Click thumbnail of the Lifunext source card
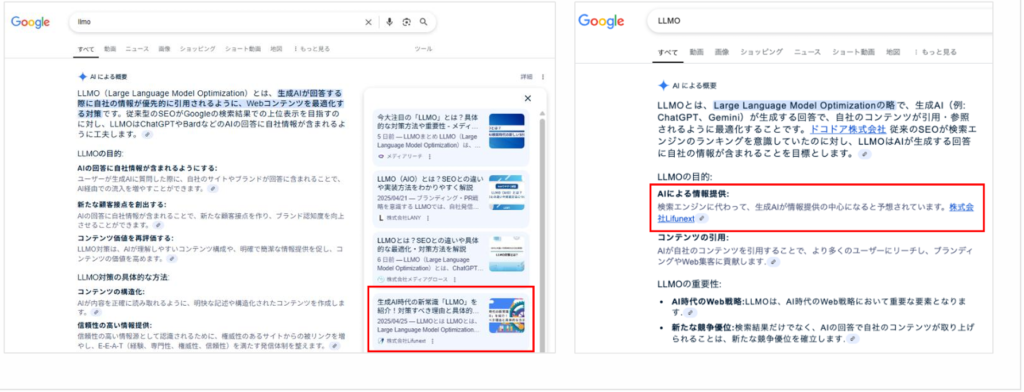The width and height of the screenshot is (1024, 392). 507,316
